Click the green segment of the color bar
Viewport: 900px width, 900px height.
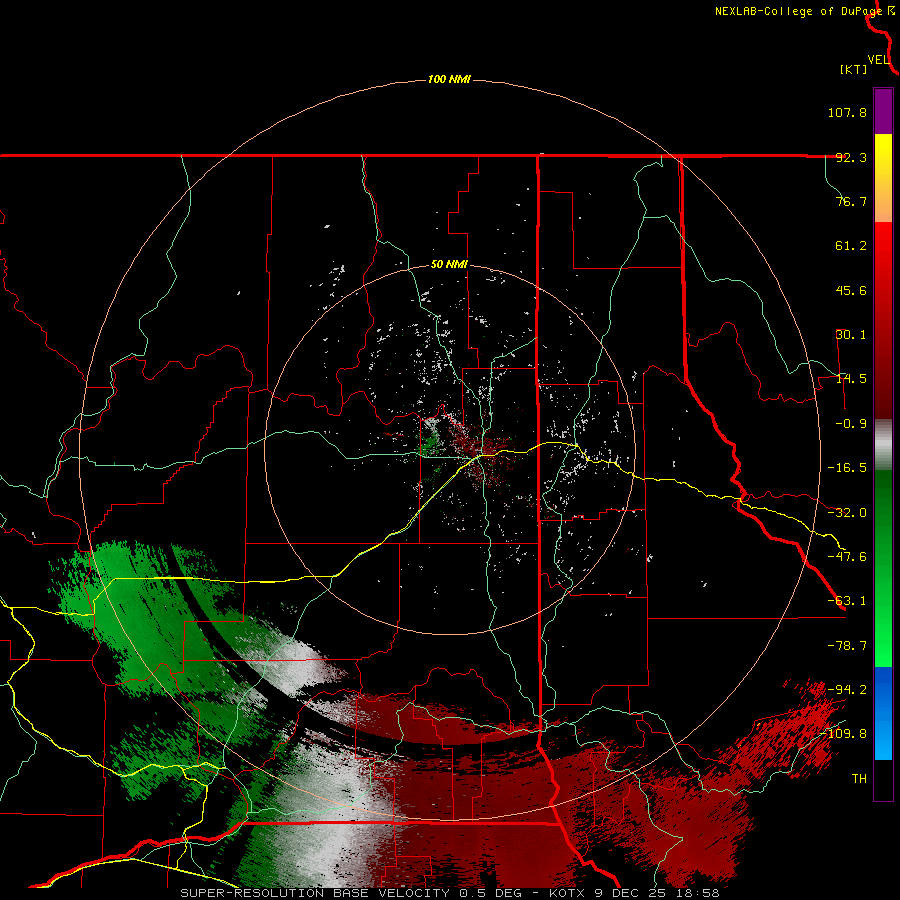(x=883, y=568)
